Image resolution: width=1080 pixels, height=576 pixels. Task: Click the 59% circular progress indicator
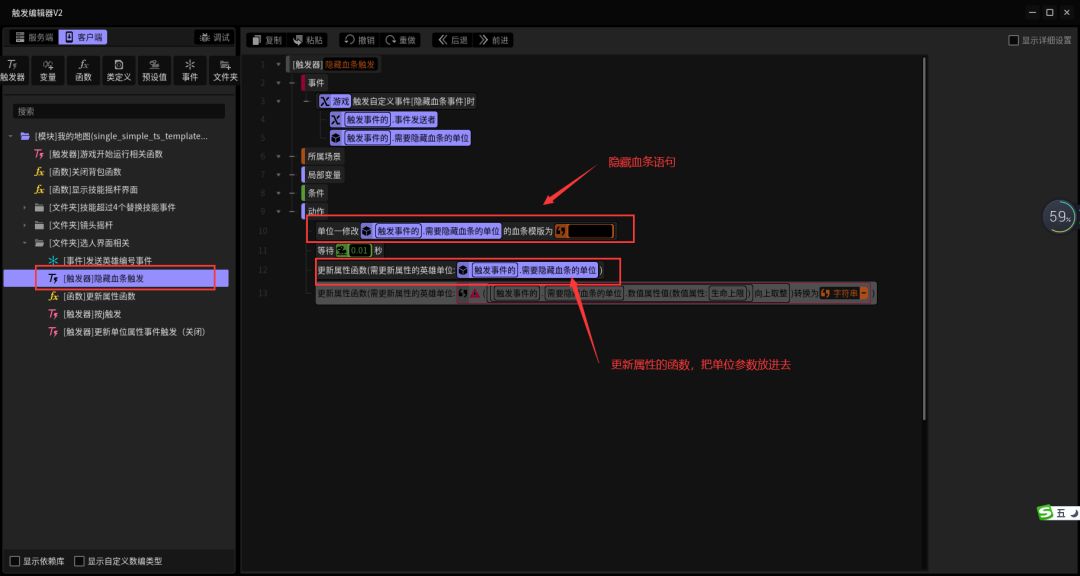(1059, 216)
